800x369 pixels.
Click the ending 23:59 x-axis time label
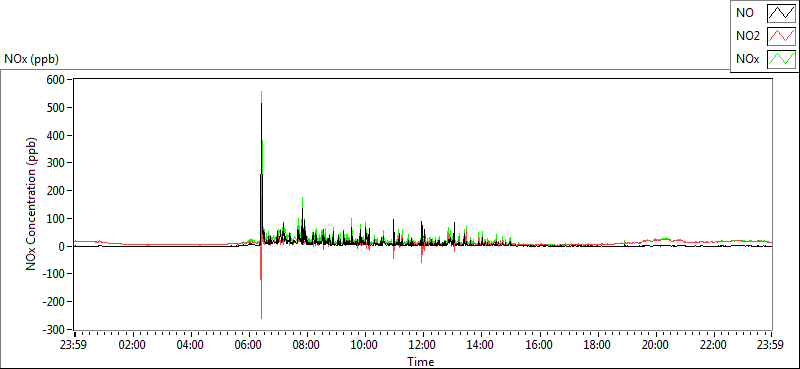pyautogui.click(x=771, y=344)
